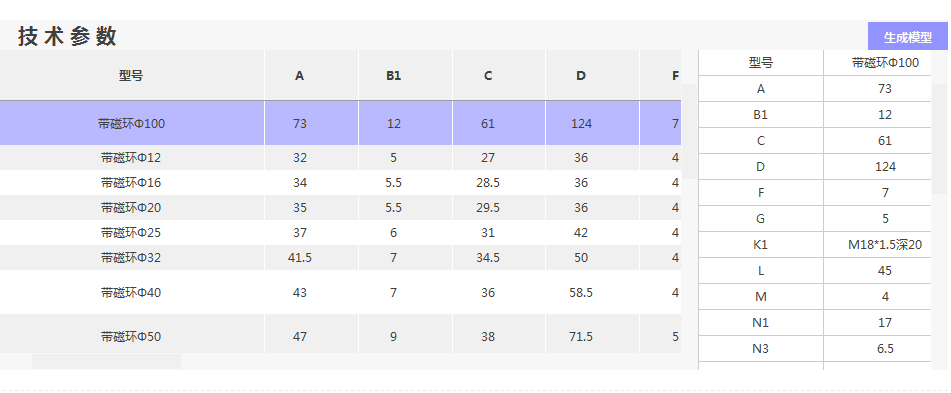Click the D column header

point(581,76)
